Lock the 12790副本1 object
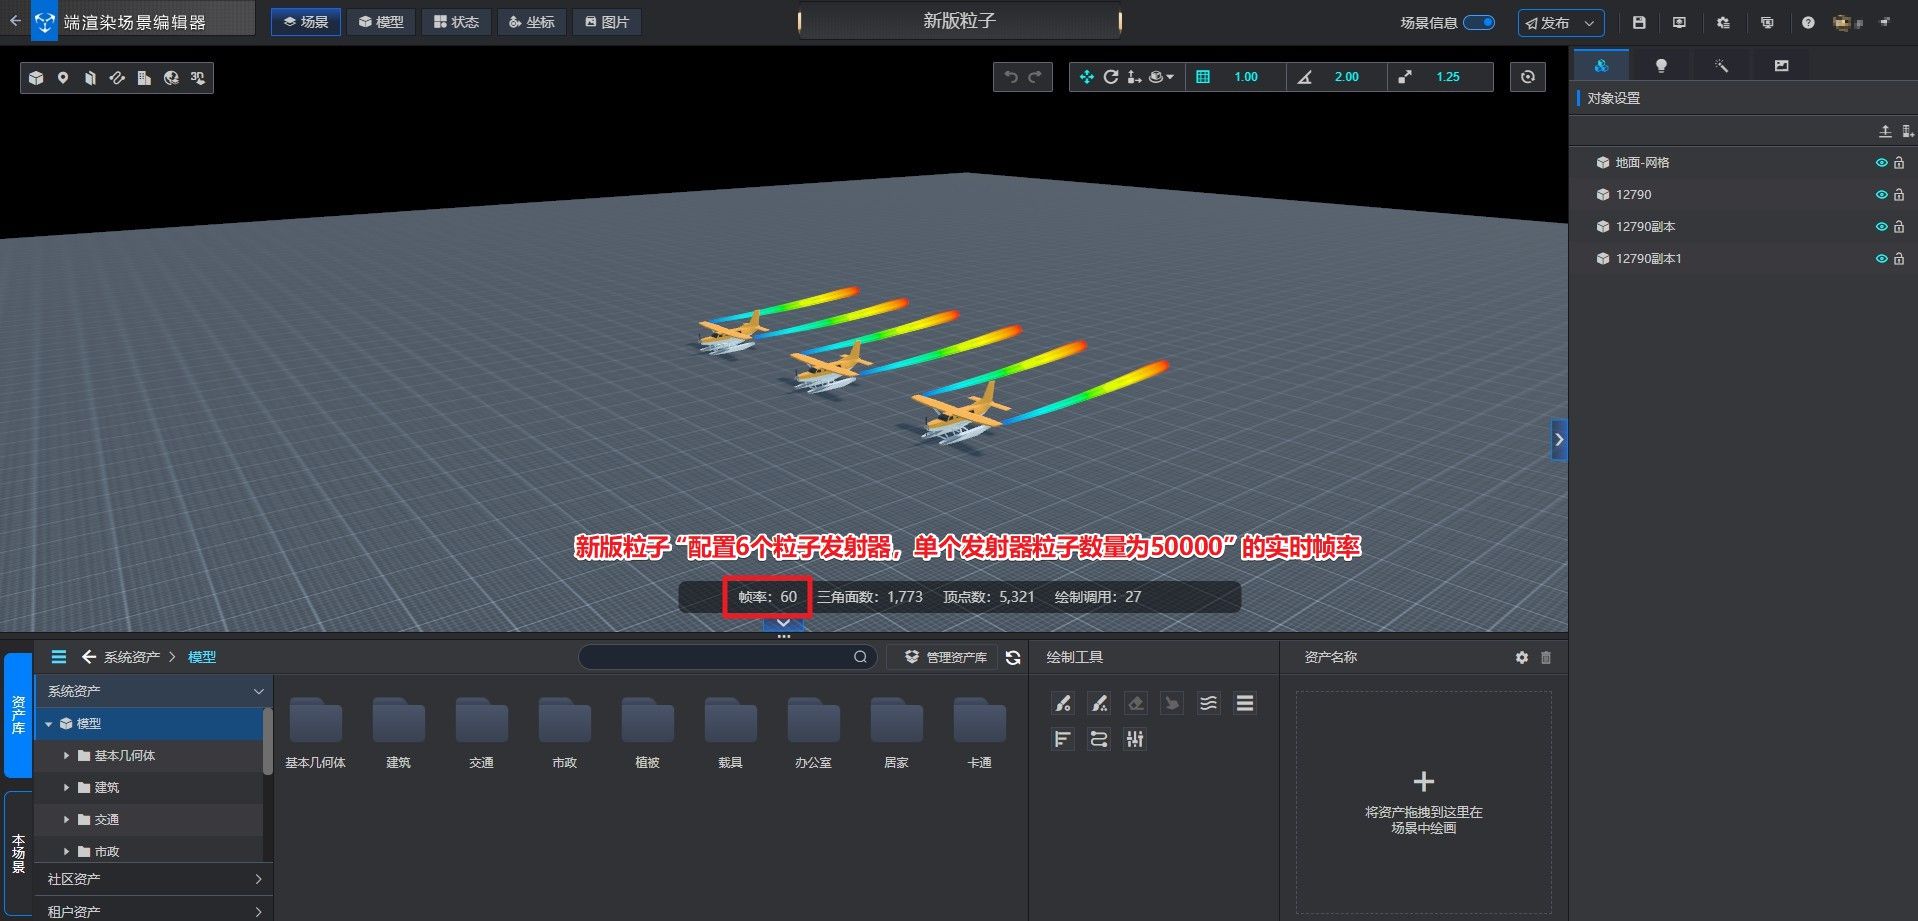Image resolution: width=1918 pixels, height=921 pixels. tap(1899, 258)
